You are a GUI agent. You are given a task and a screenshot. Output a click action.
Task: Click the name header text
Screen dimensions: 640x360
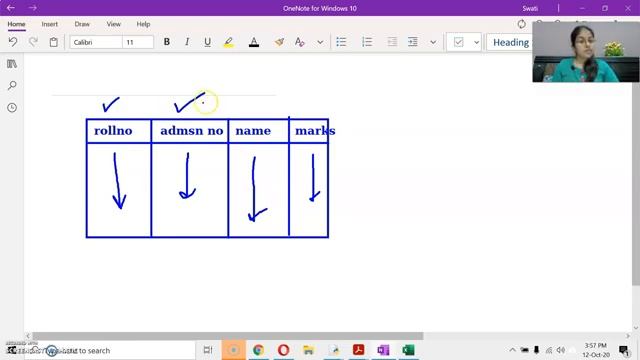click(253, 131)
